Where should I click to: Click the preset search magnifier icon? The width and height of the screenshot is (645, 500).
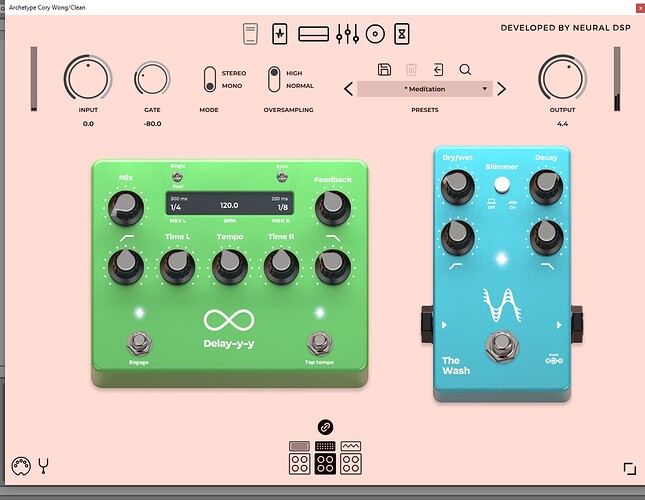coord(465,69)
